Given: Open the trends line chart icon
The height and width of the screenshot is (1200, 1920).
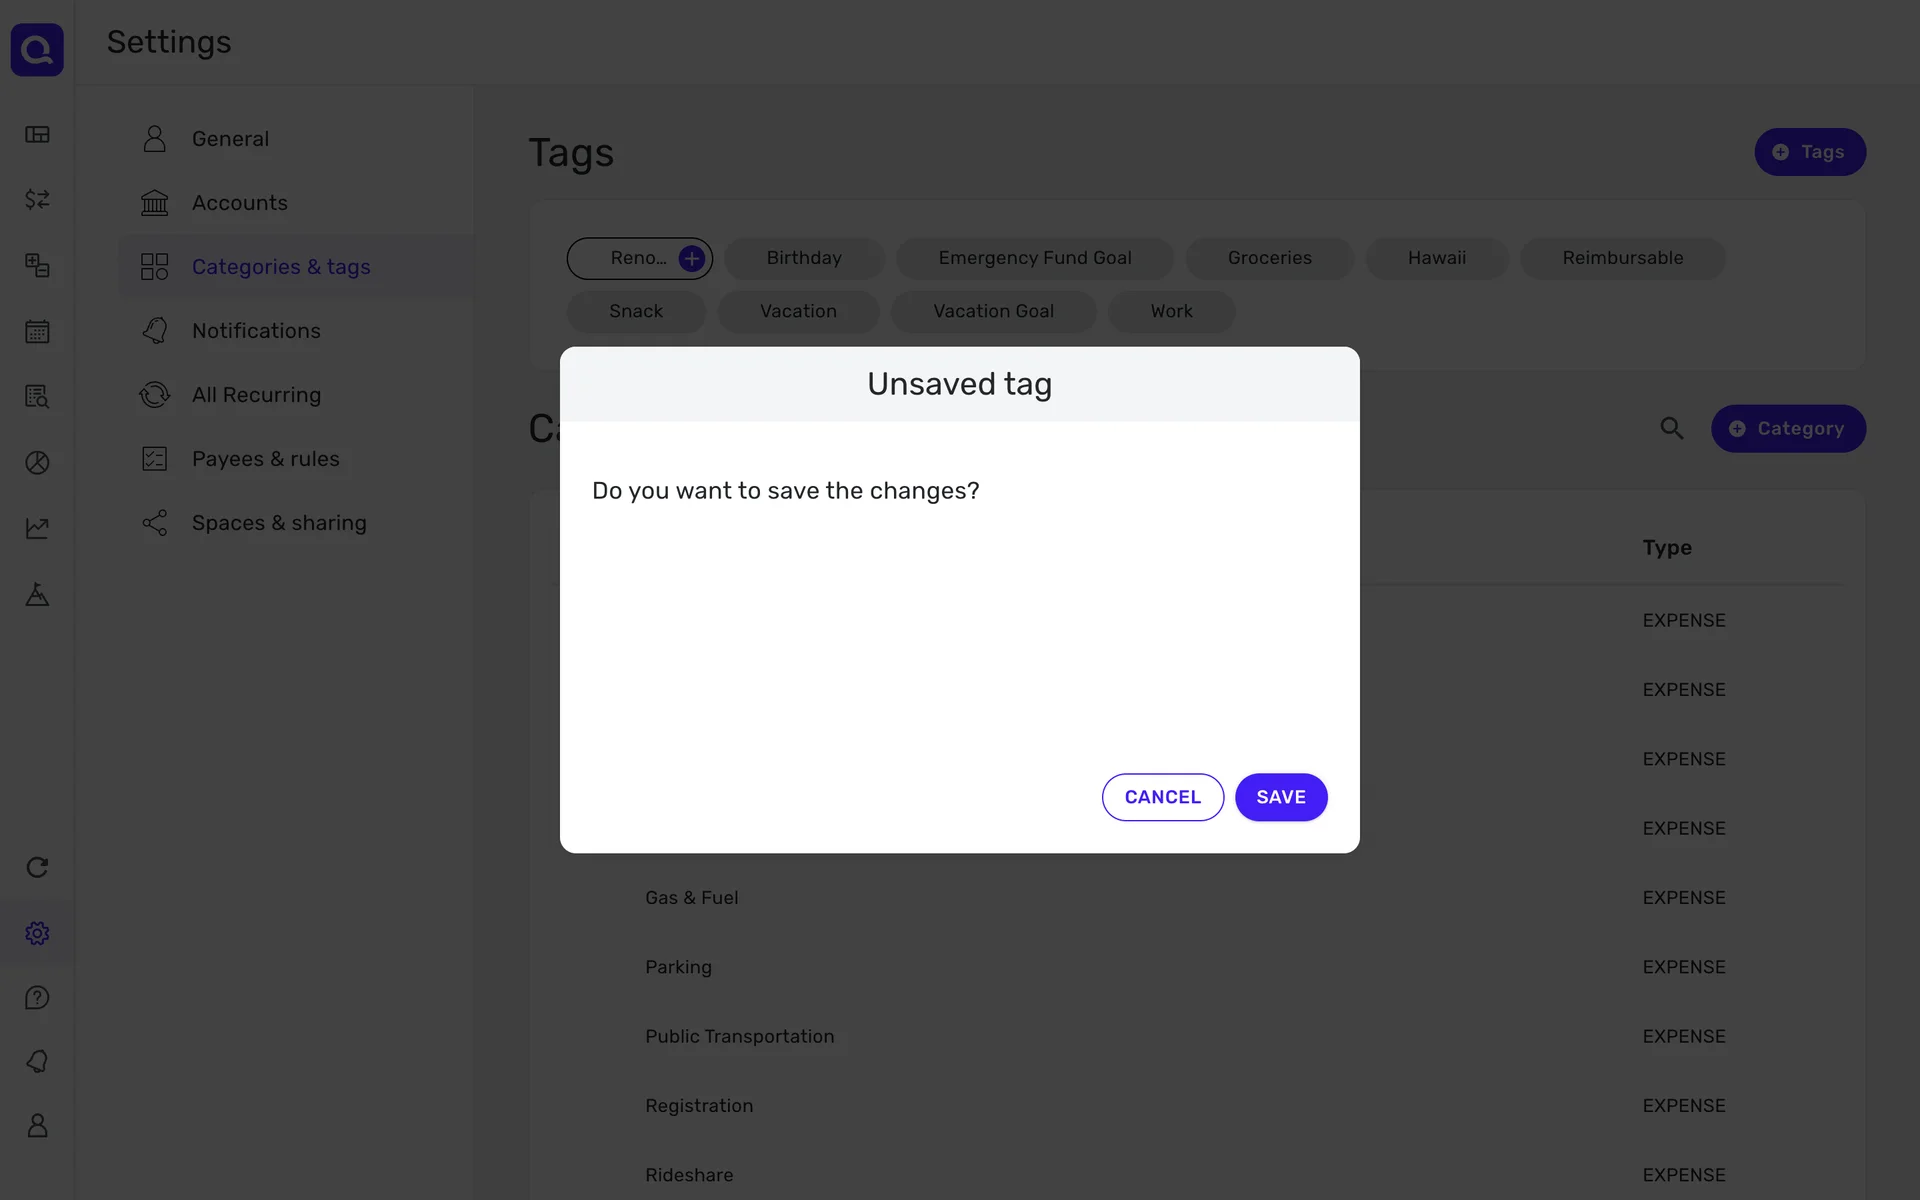Looking at the screenshot, I should pyautogui.click(x=37, y=528).
